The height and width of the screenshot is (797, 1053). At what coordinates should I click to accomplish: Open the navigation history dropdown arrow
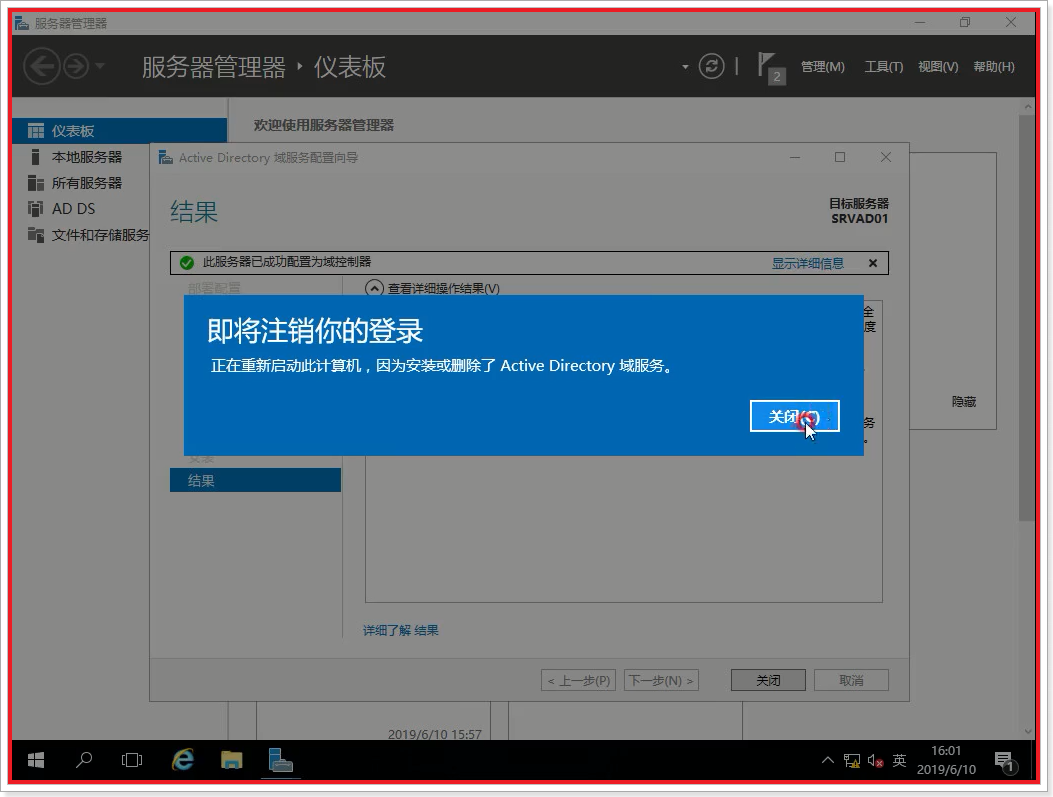pyautogui.click(x=100, y=66)
